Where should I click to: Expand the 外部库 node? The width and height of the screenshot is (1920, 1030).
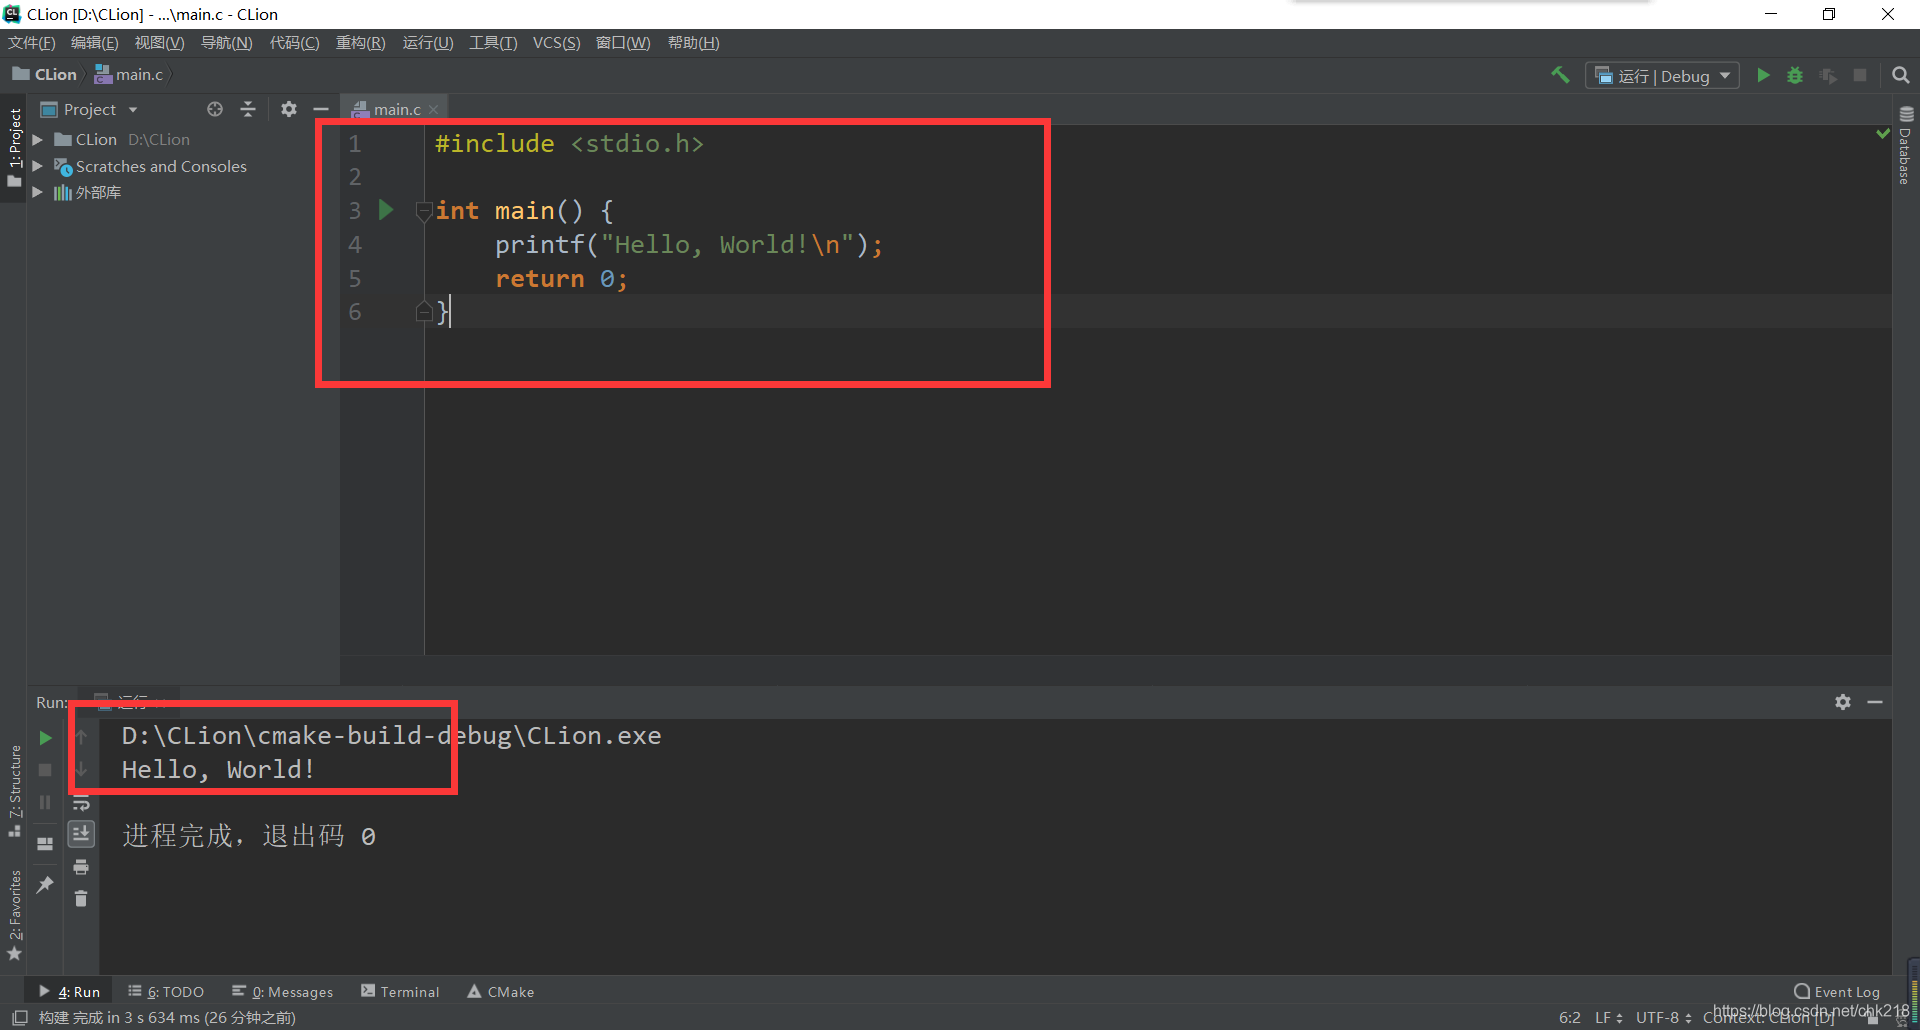[37, 192]
